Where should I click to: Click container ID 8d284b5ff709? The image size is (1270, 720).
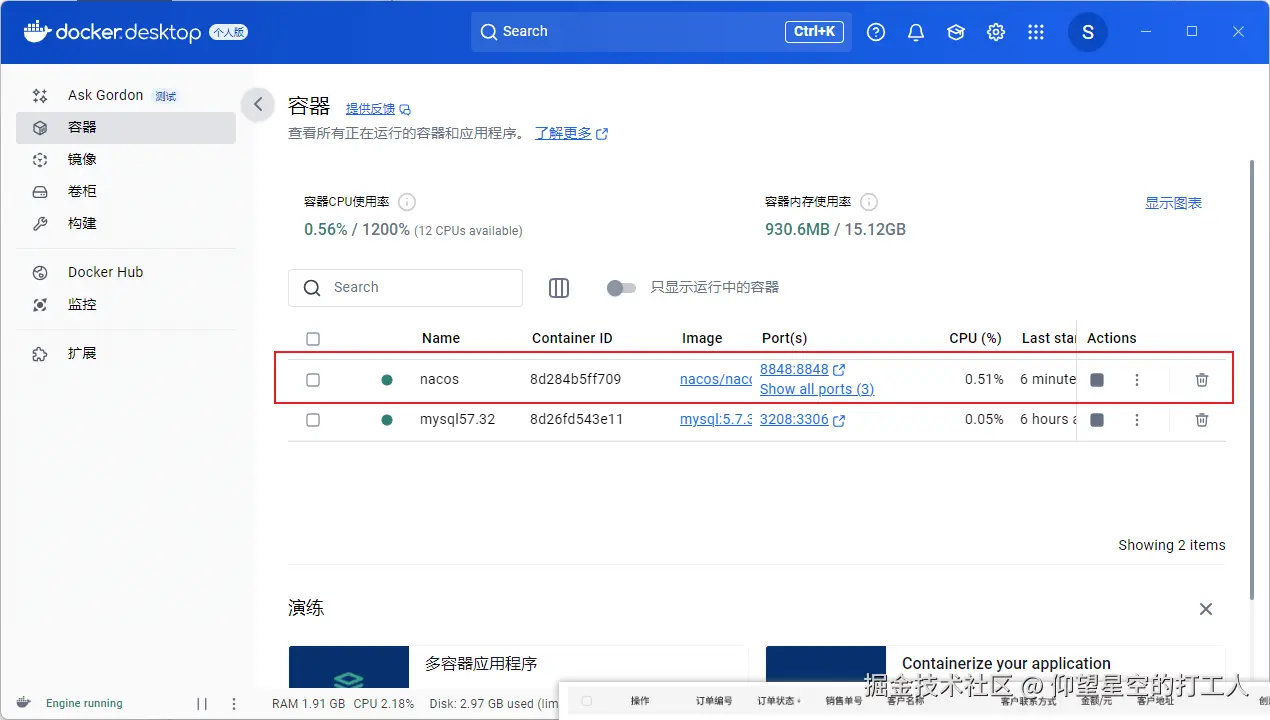[x=575, y=379]
